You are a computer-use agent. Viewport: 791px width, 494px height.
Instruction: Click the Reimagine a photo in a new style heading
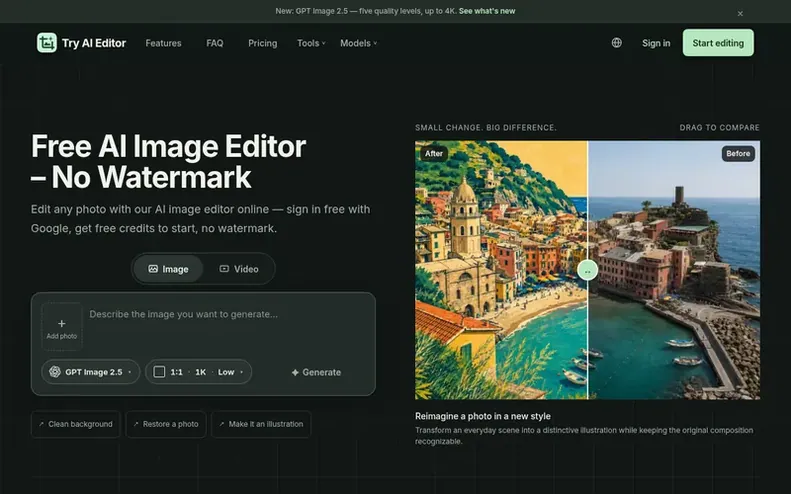[483, 416]
